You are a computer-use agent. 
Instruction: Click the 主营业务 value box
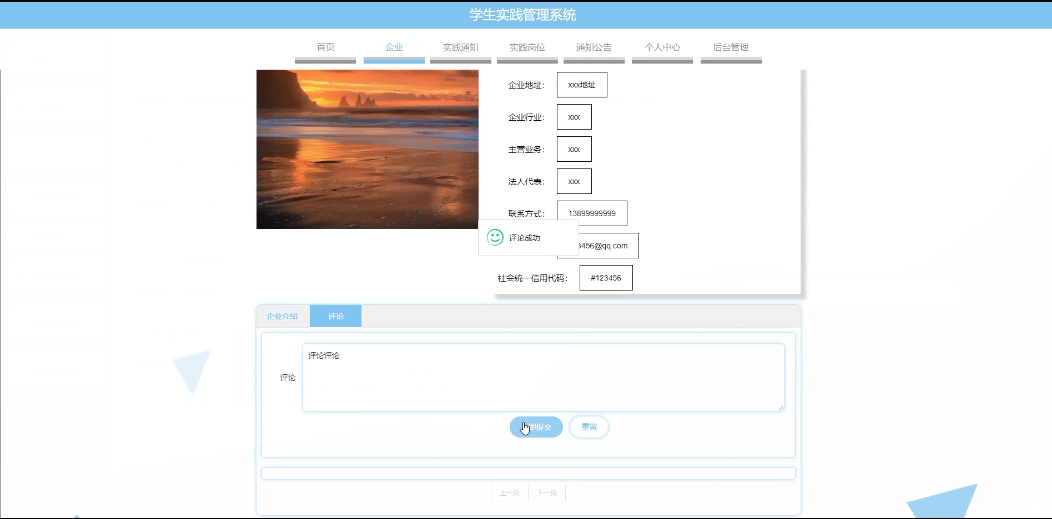coord(574,149)
